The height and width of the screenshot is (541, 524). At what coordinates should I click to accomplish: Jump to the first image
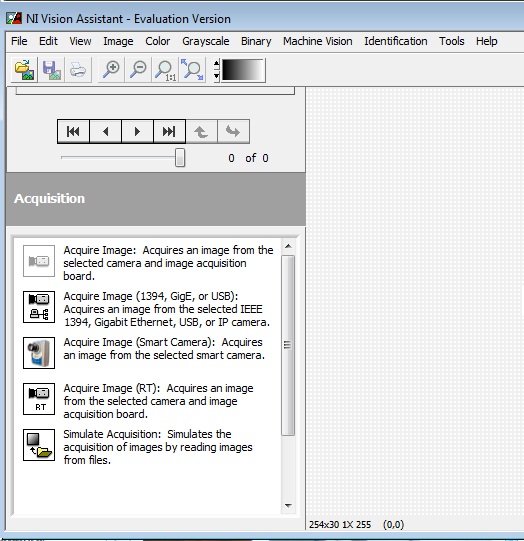point(73,131)
